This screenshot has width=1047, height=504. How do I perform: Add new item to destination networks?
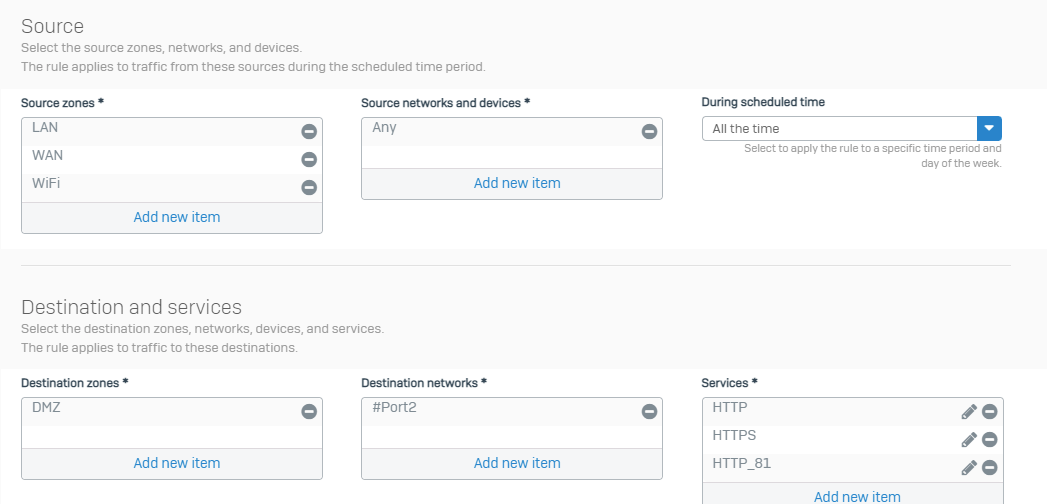[x=517, y=463]
